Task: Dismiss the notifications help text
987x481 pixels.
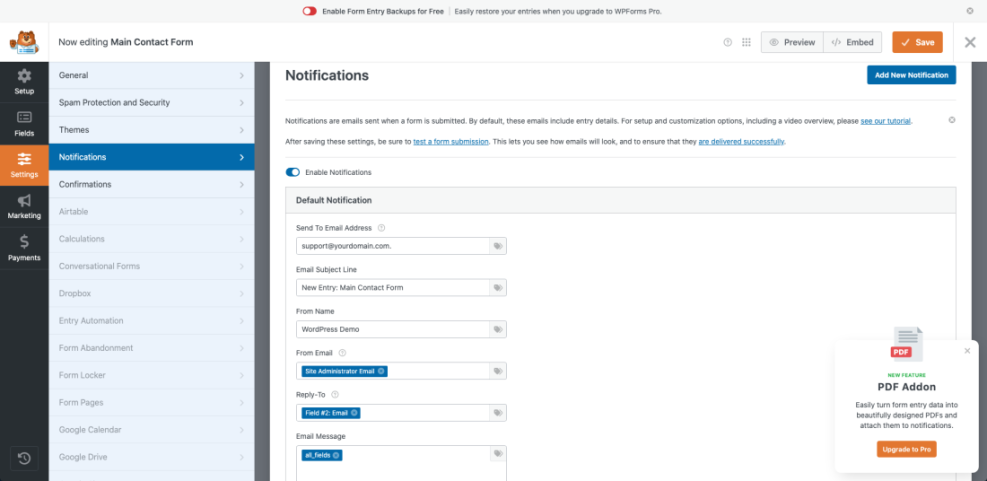Action: (x=952, y=120)
